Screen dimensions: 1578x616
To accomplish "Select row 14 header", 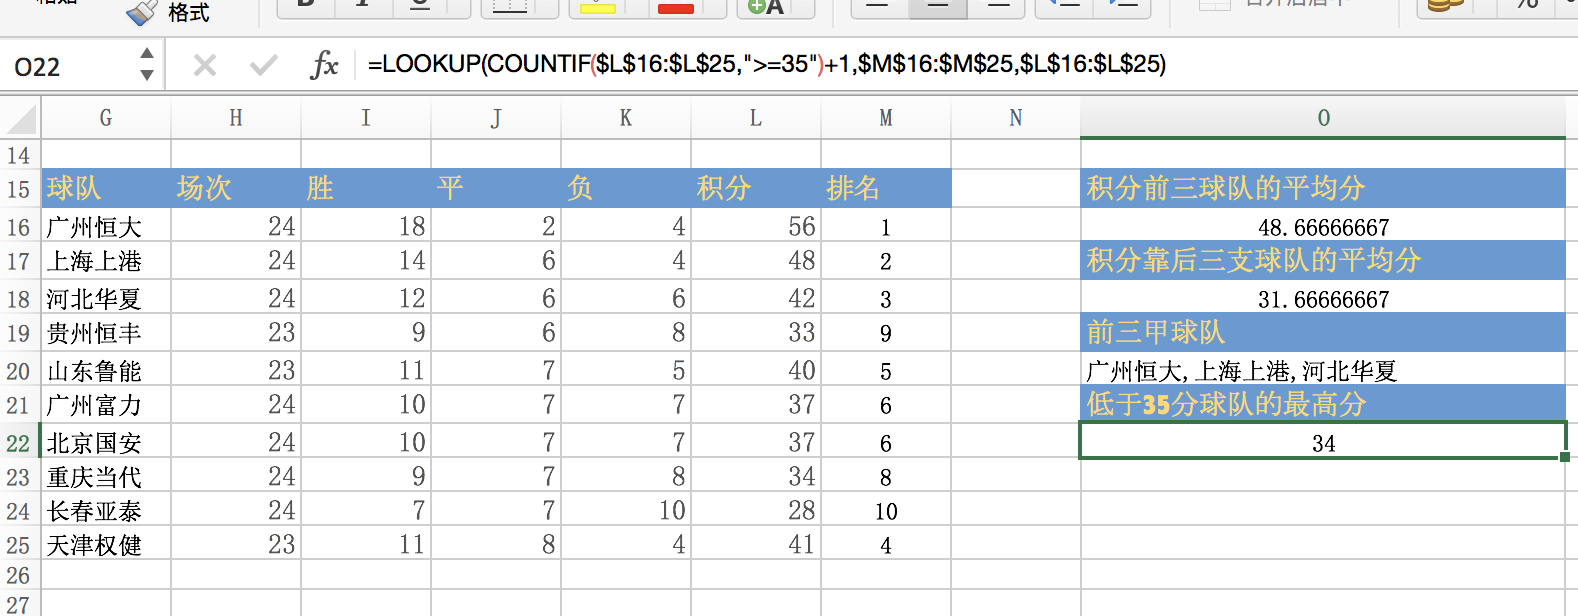I will pos(19,155).
